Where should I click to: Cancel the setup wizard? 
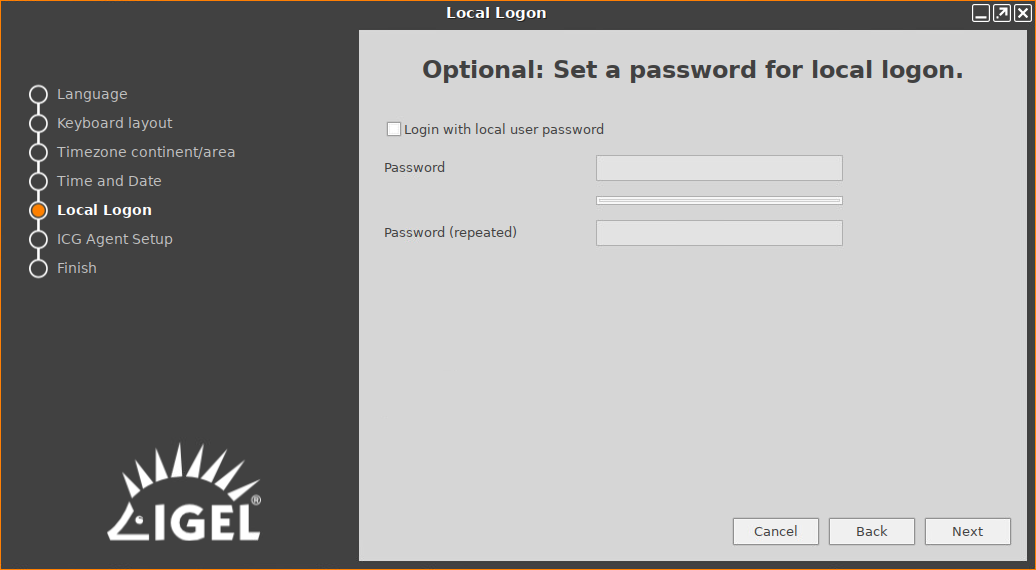775,531
